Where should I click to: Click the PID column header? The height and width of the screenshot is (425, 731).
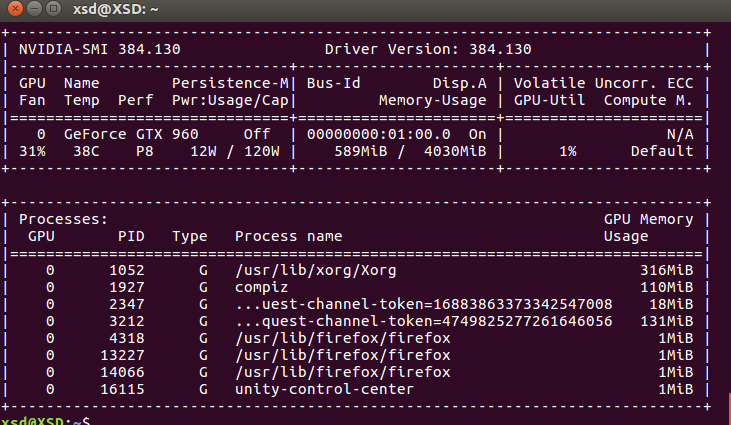[131, 236]
